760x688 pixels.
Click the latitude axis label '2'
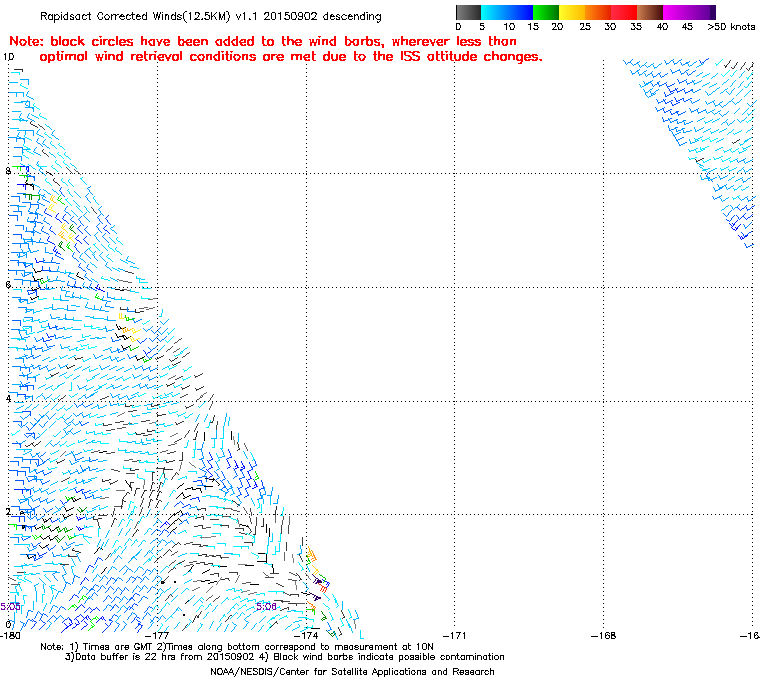pyautogui.click(x=8, y=512)
